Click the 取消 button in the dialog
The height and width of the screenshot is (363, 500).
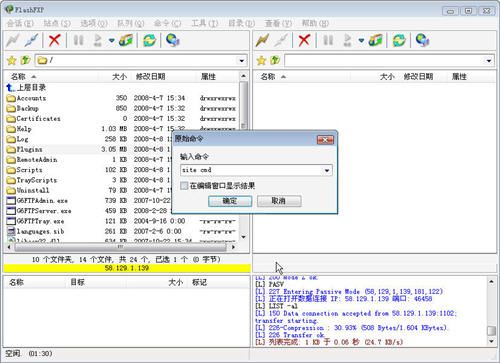pos(279,201)
